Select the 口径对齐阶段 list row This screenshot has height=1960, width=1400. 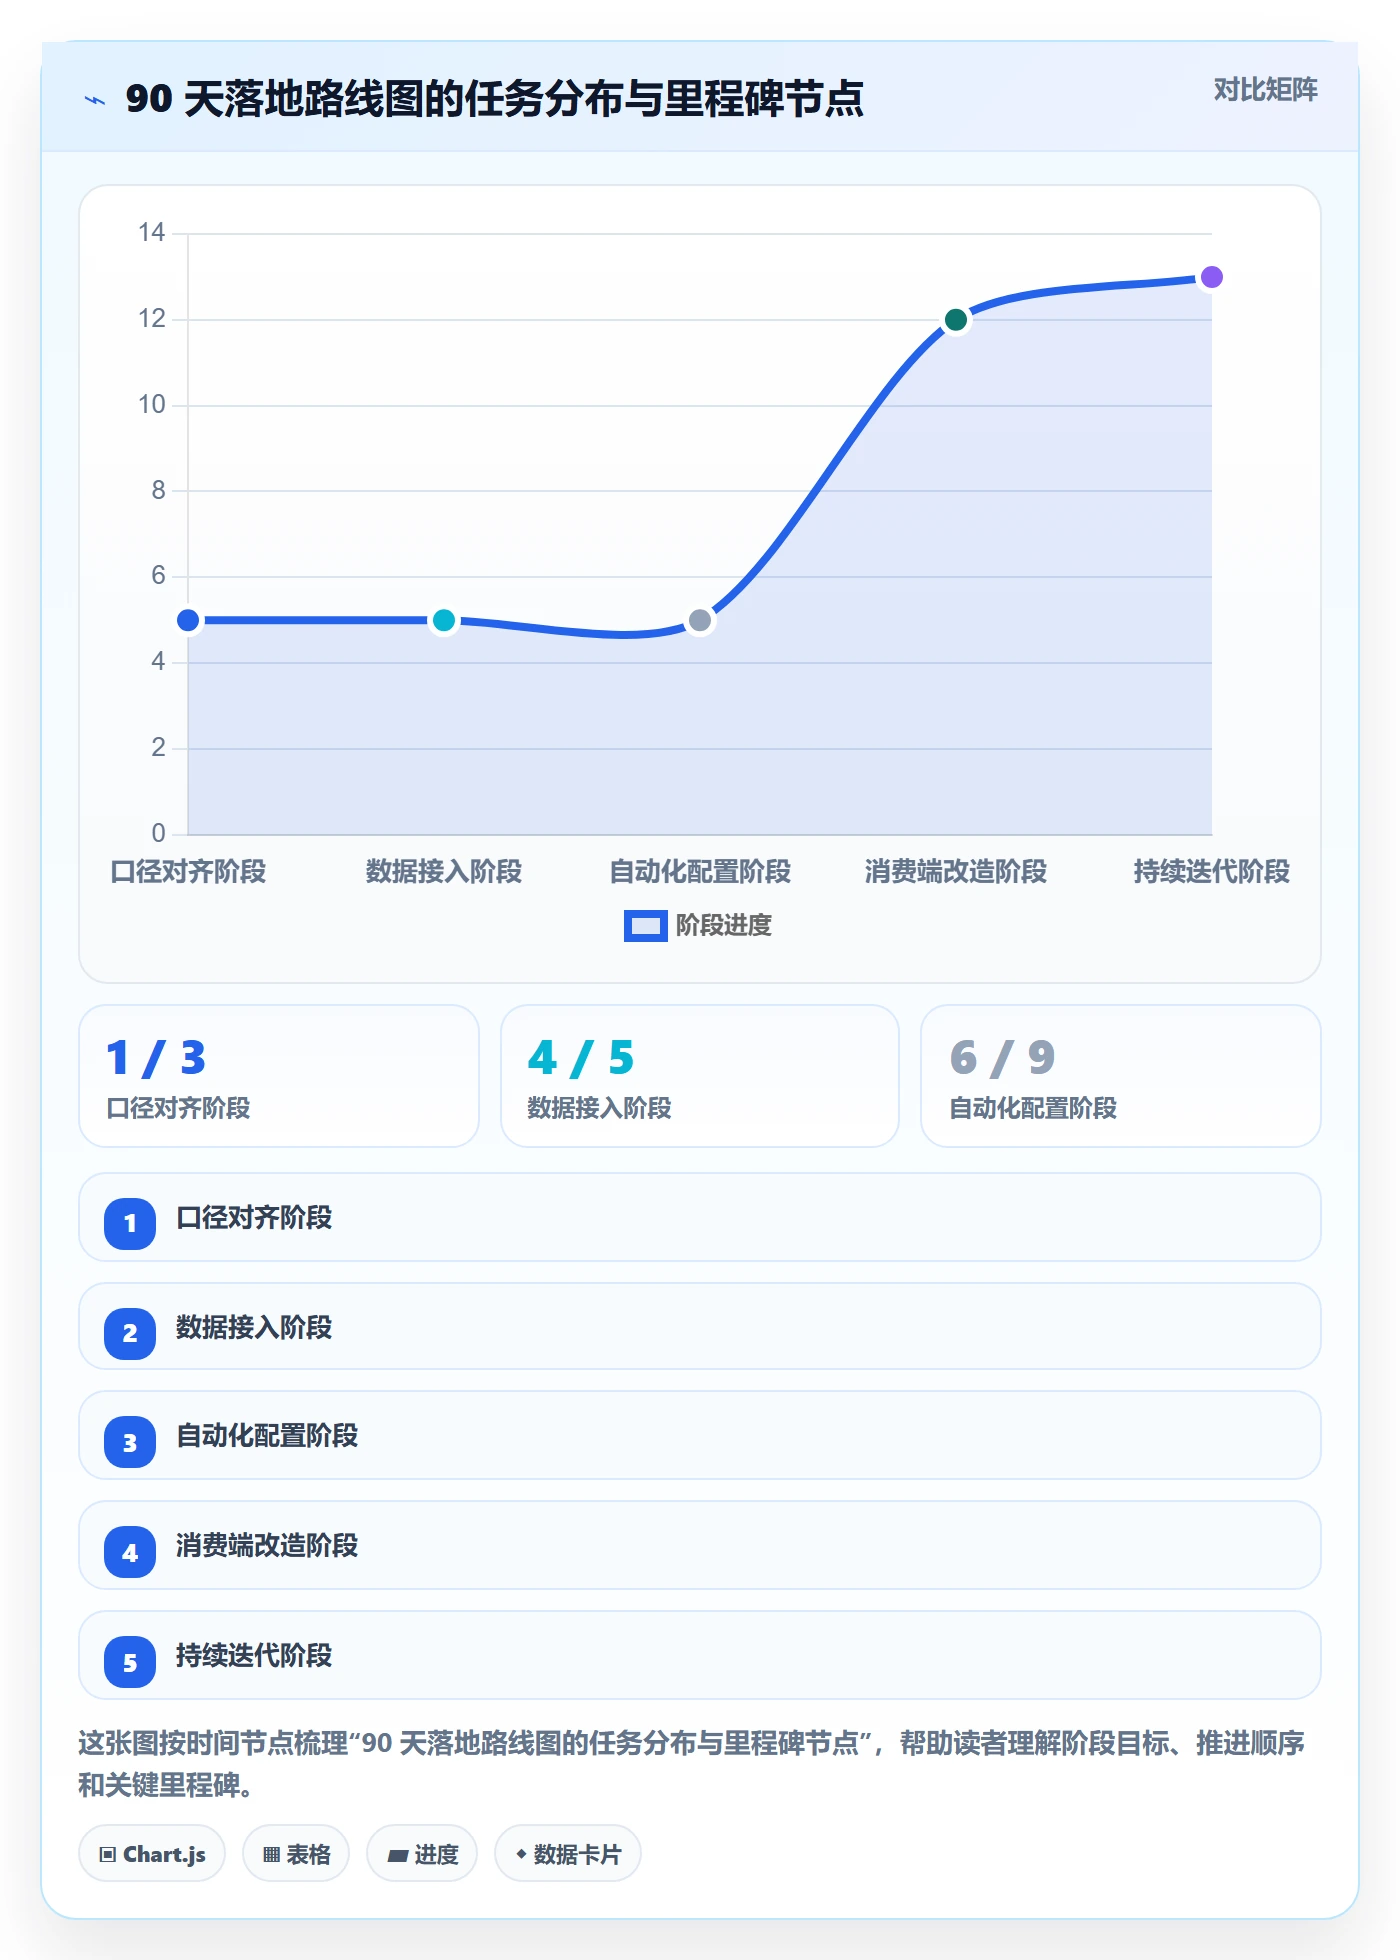click(x=700, y=1218)
